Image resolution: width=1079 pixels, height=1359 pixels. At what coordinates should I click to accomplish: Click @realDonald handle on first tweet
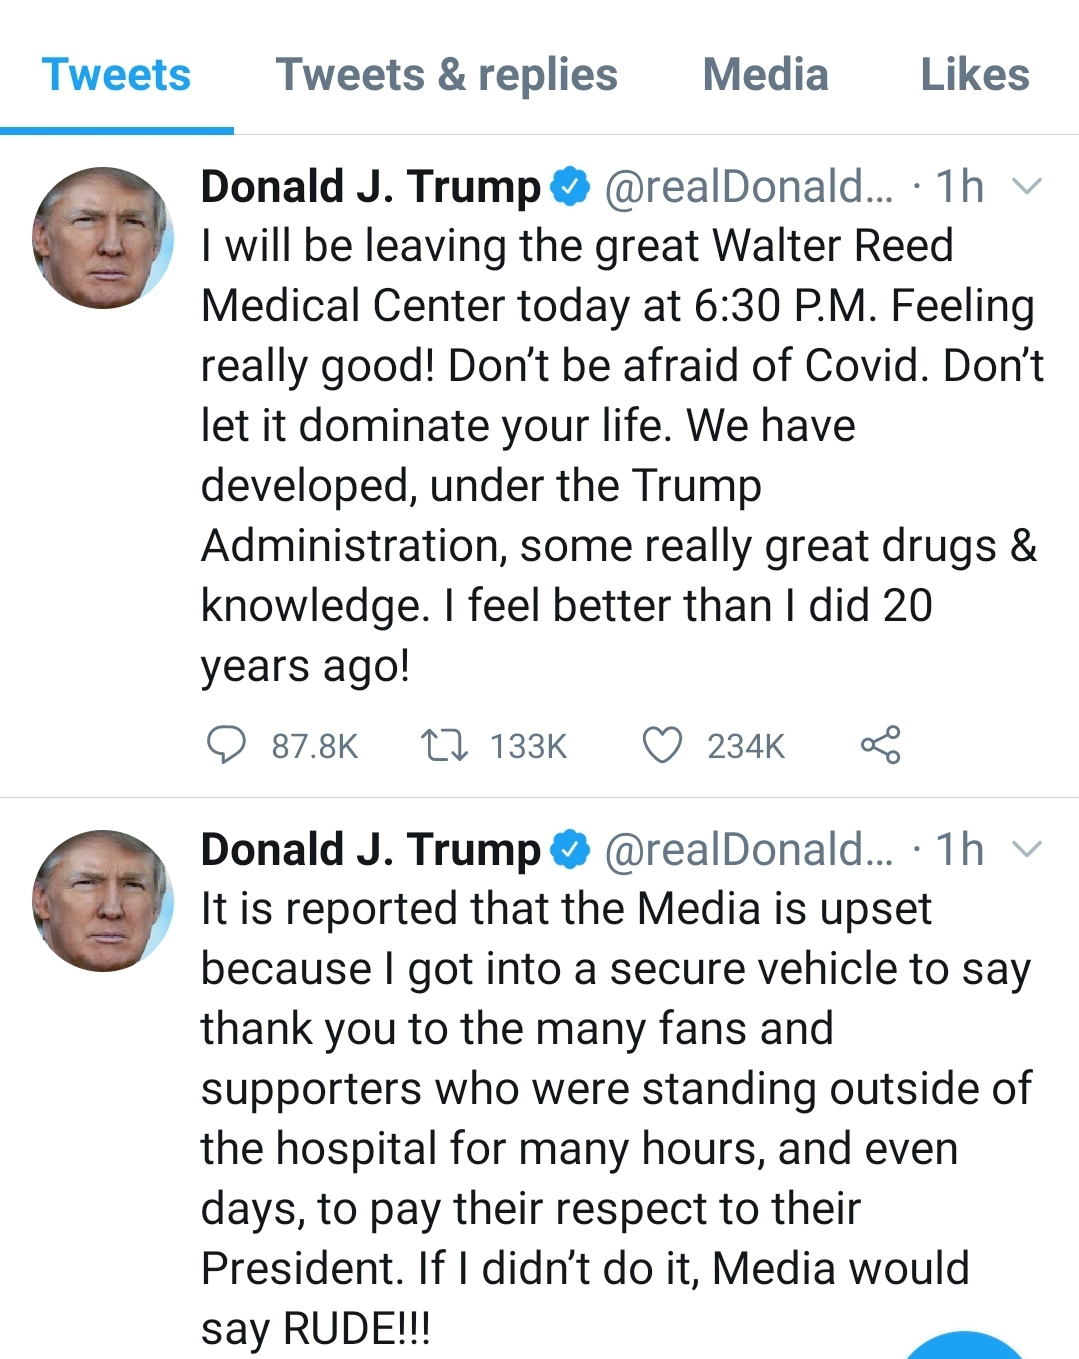(749, 187)
